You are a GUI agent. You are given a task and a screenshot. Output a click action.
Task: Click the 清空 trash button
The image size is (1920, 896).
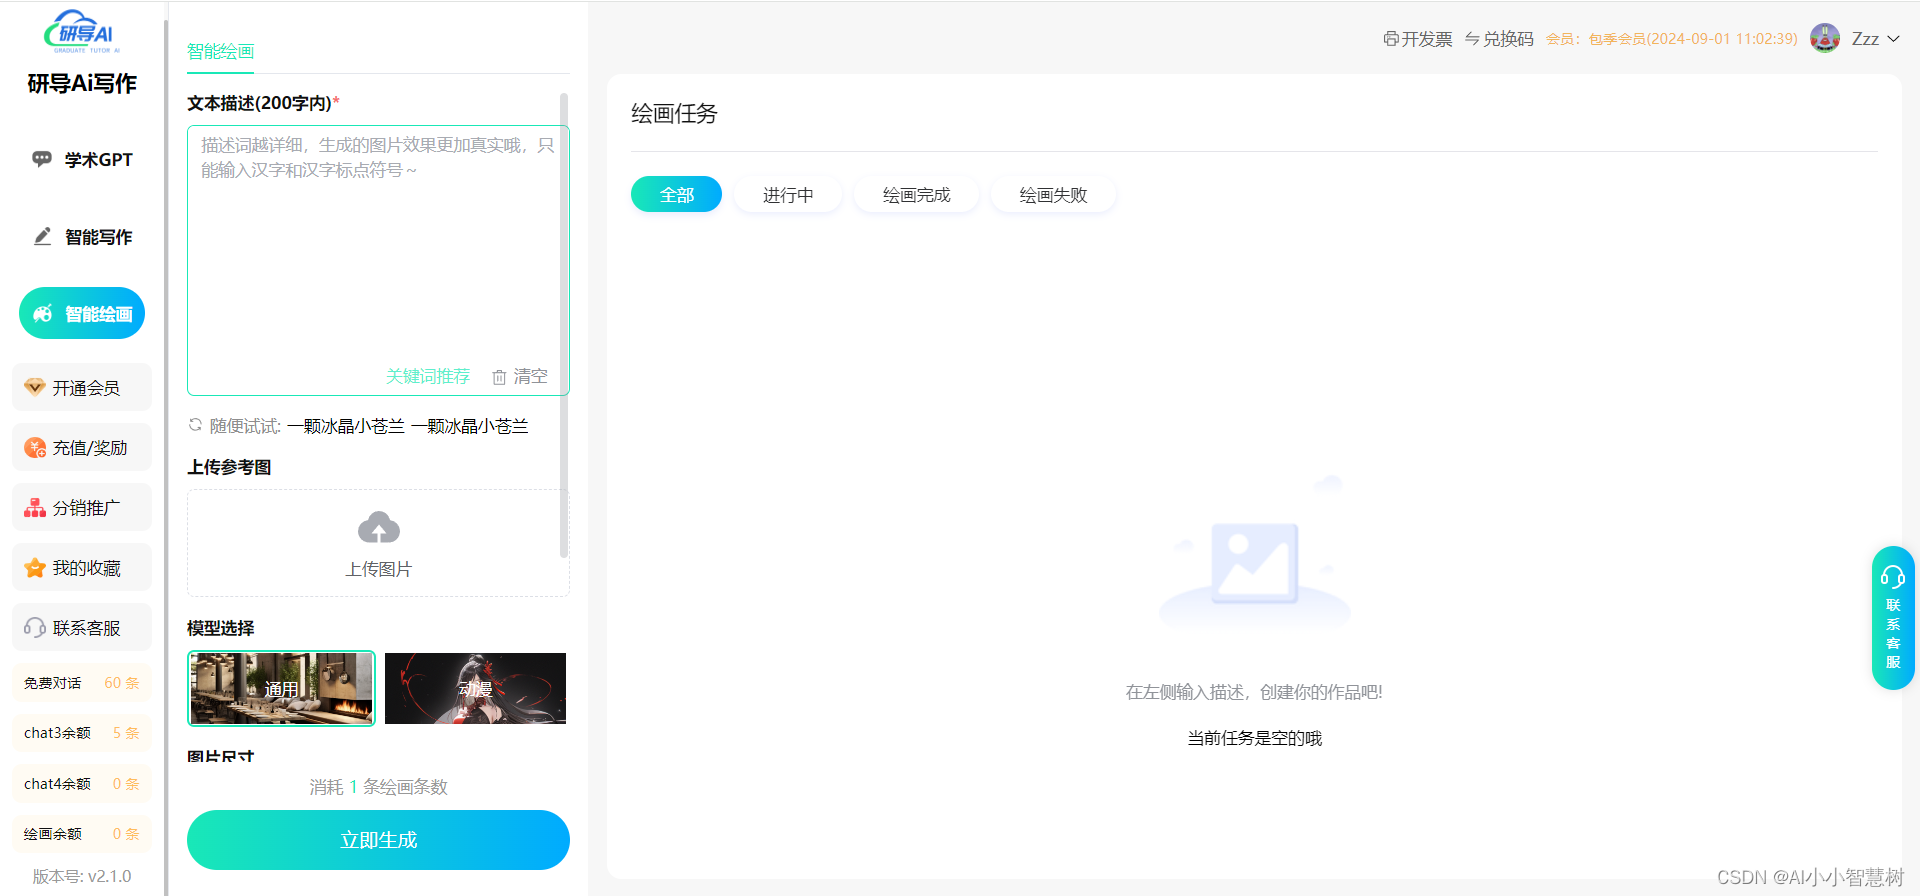520,376
